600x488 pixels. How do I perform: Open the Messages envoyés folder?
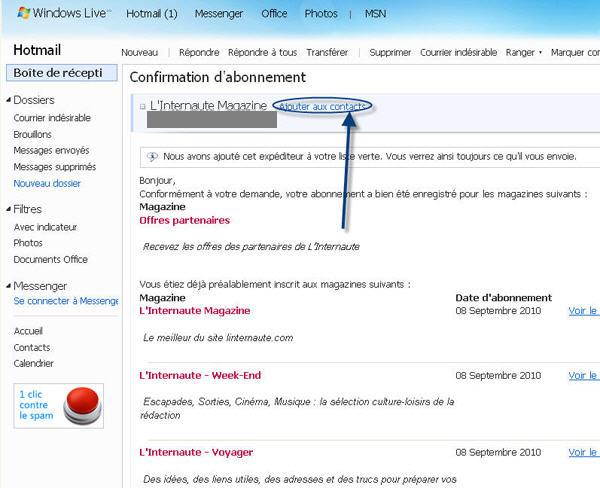(x=51, y=150)
